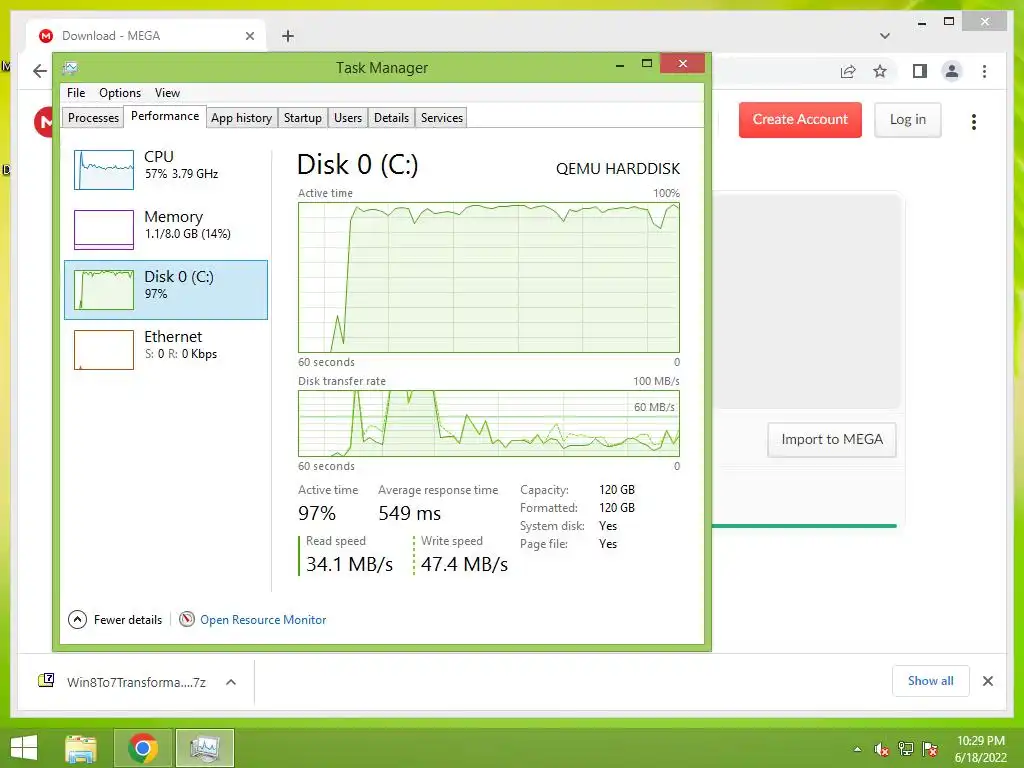1024x768 pixels.
Task: Select the CPU performance item
Action: (x=166, y=169)
